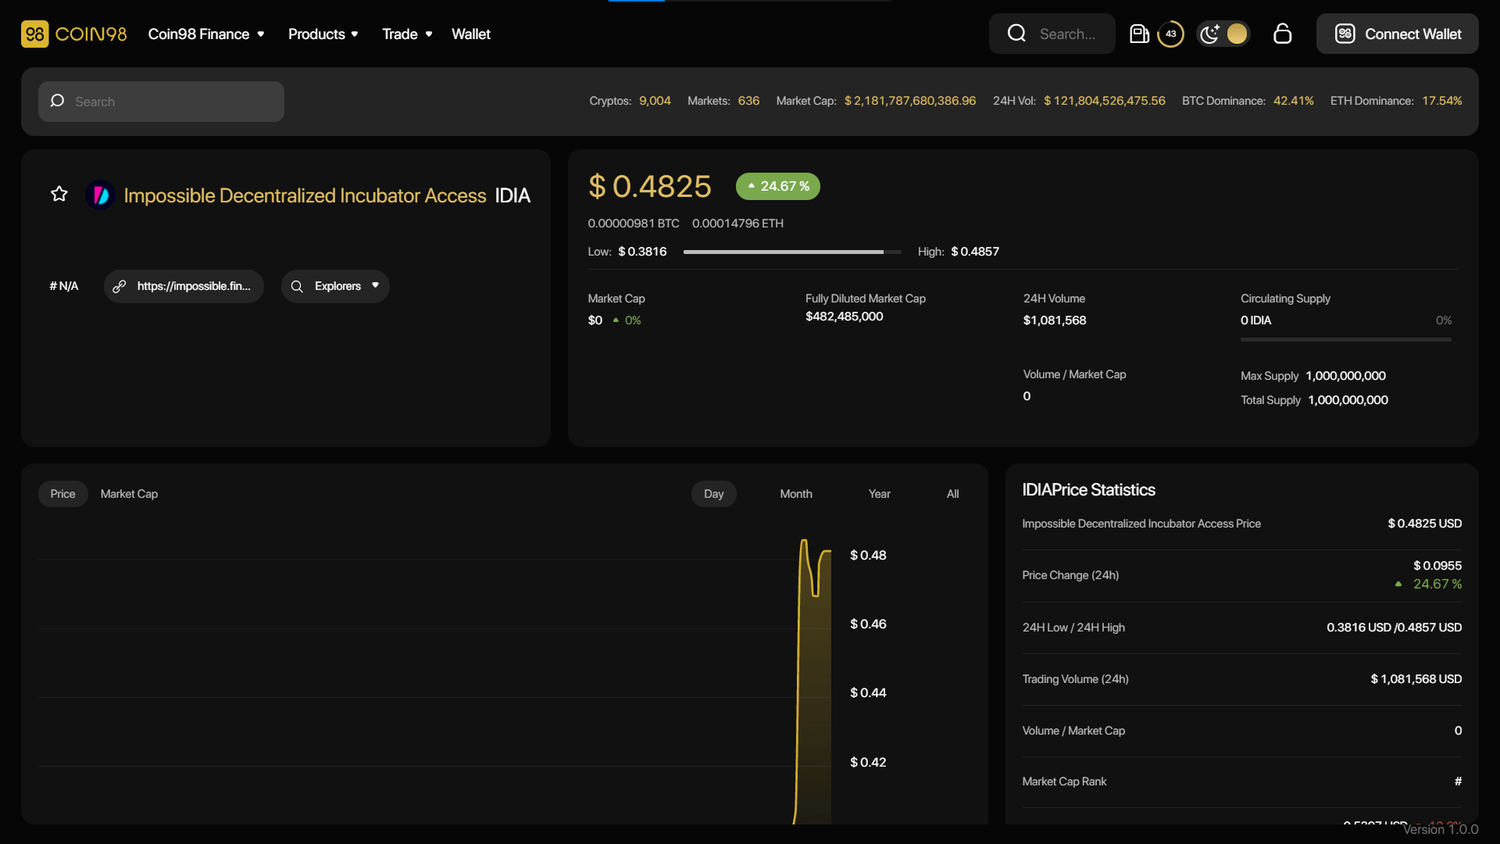
Task: Click the green arrow beside Market Cap 0%
Action: point(616,320)
